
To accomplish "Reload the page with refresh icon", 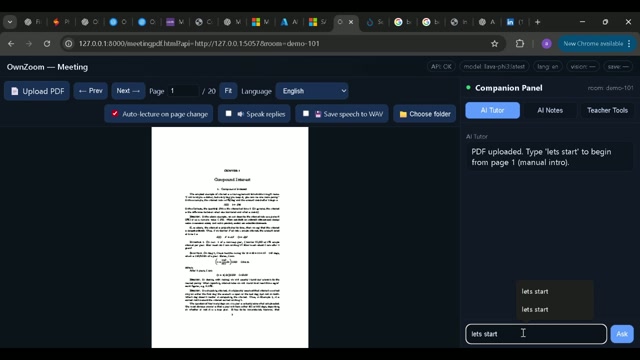I will pos(47,44).
